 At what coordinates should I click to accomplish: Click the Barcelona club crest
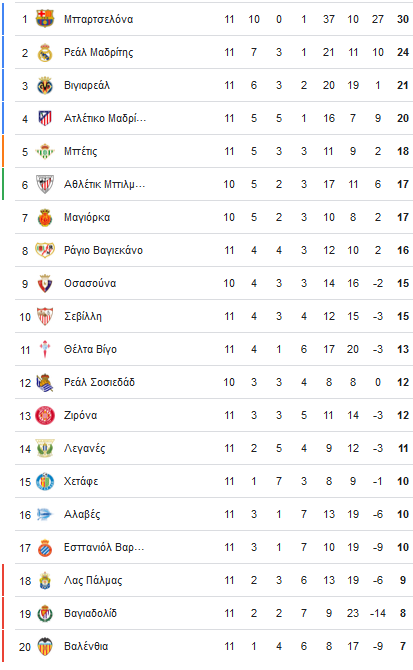[45, 19]
